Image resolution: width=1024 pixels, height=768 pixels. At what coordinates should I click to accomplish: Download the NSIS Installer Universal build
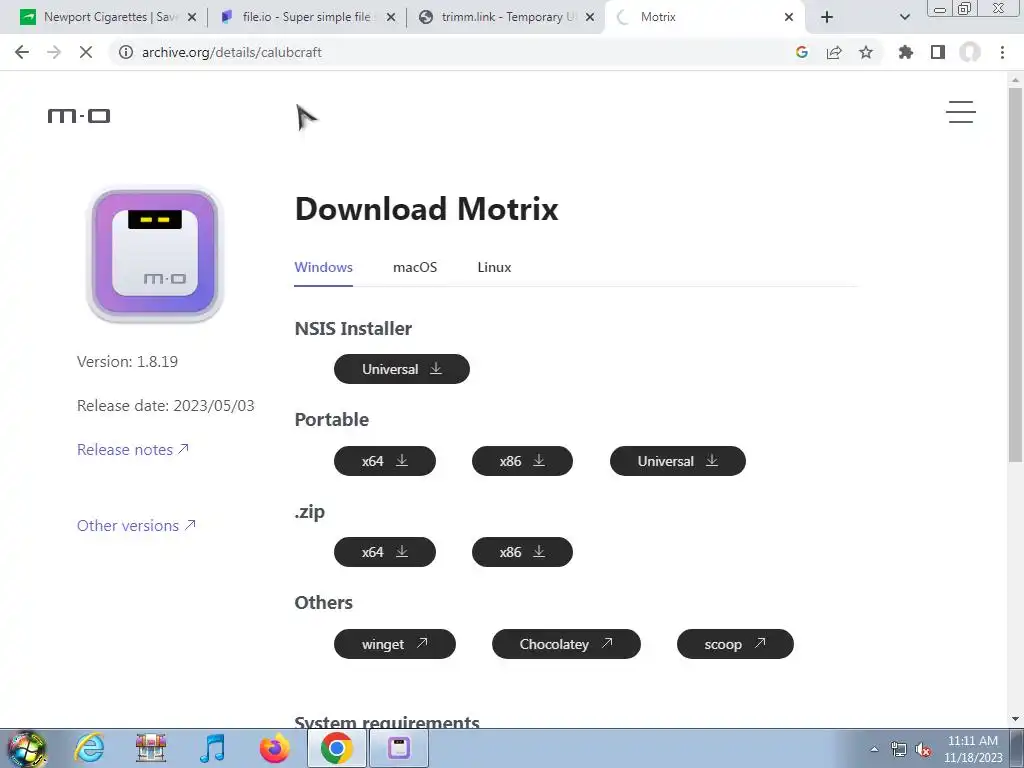click(402, 369)
